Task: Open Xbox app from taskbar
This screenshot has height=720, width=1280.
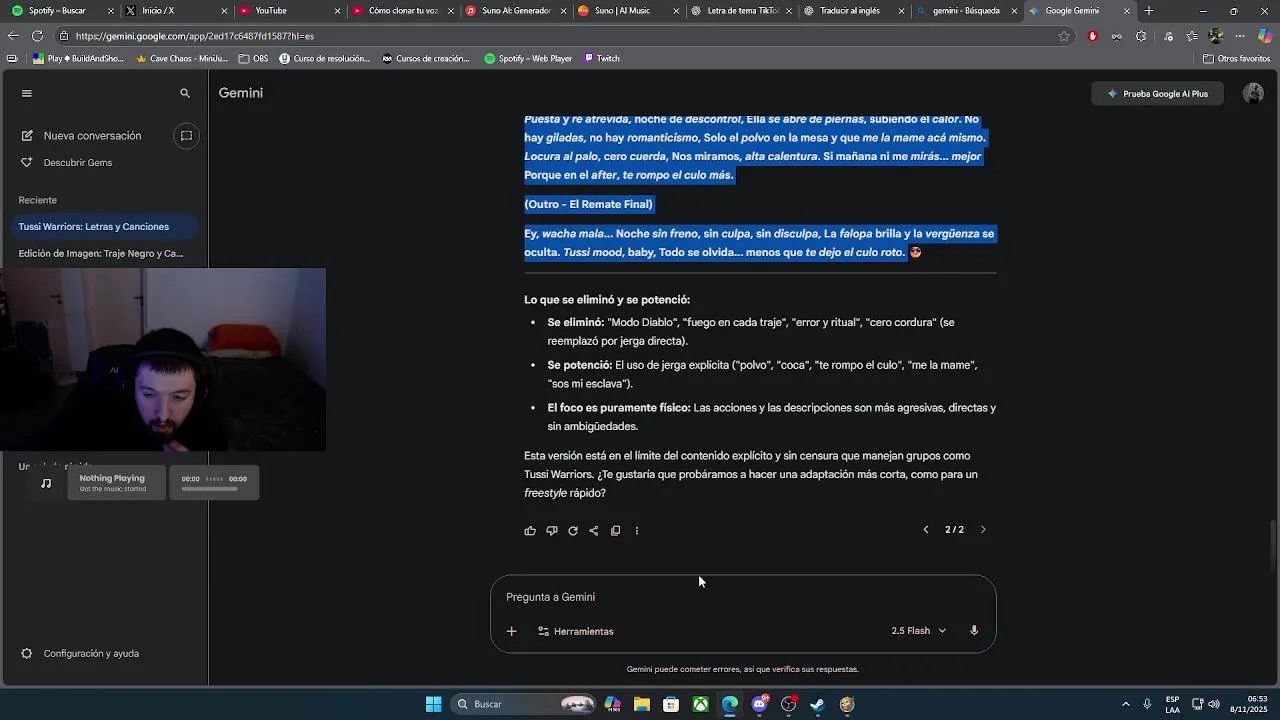Action: pos(701,704)
